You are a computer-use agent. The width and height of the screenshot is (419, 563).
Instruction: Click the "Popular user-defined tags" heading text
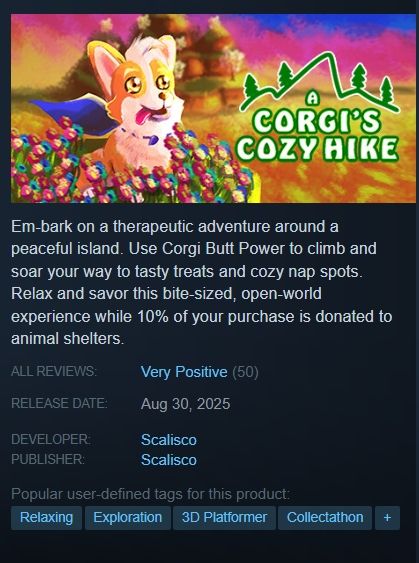150,494
